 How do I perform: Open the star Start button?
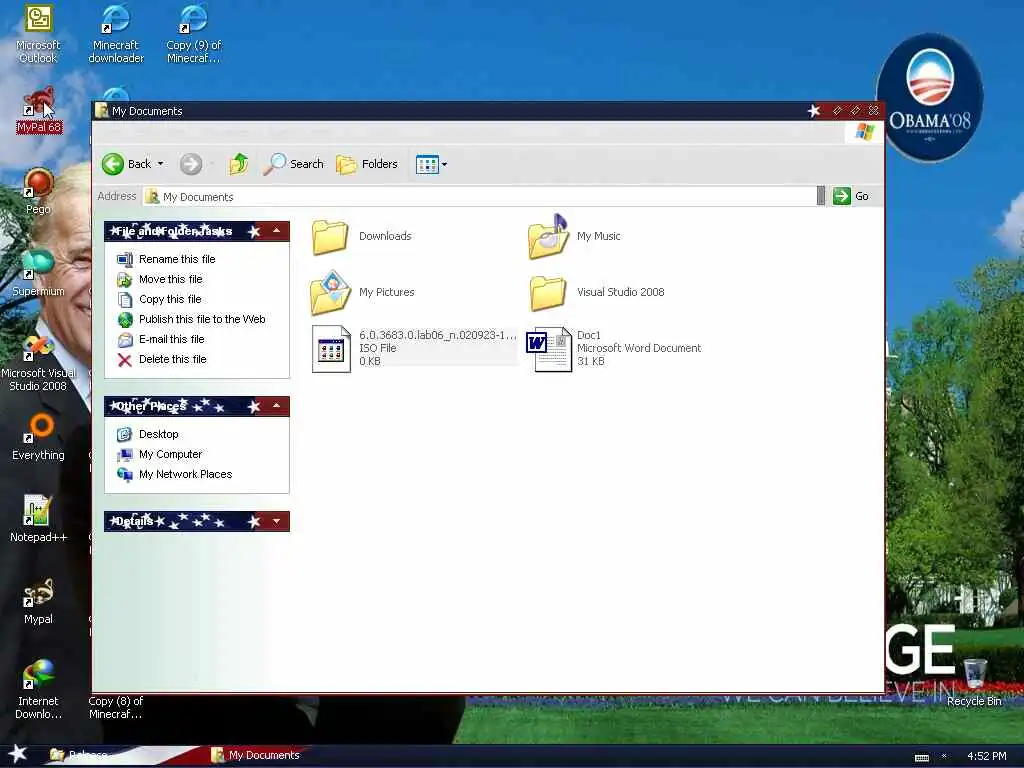click(x=18, y=754)
